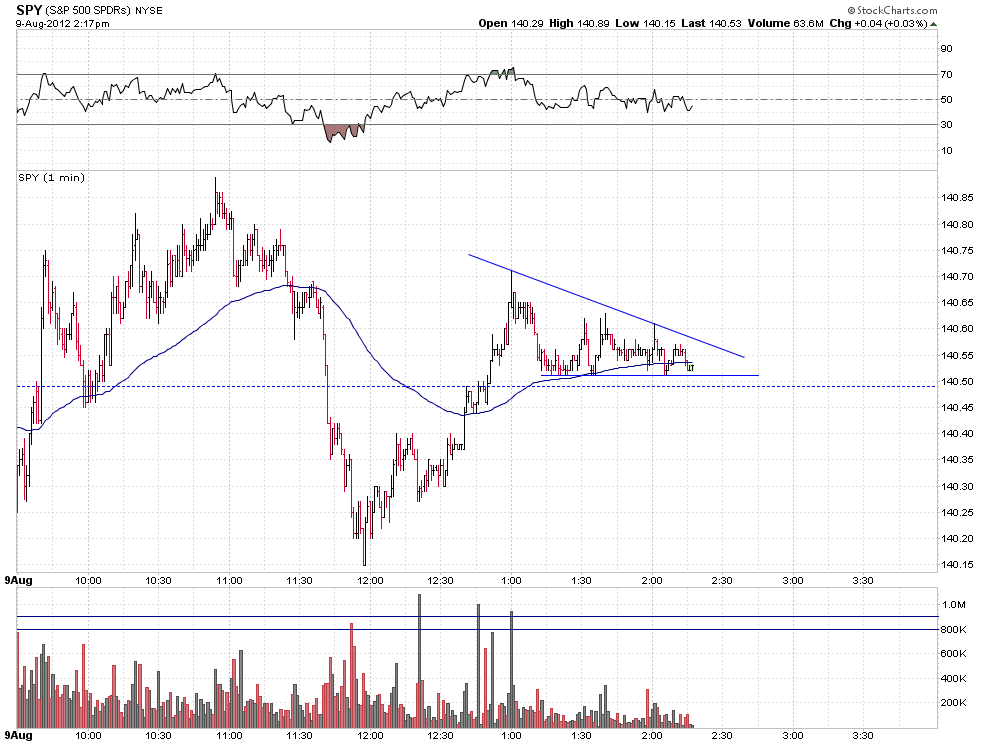The height and width of the screenshot is (744, 990).
Task: Click the RSI 10 axis label
Action: (946, 150)
